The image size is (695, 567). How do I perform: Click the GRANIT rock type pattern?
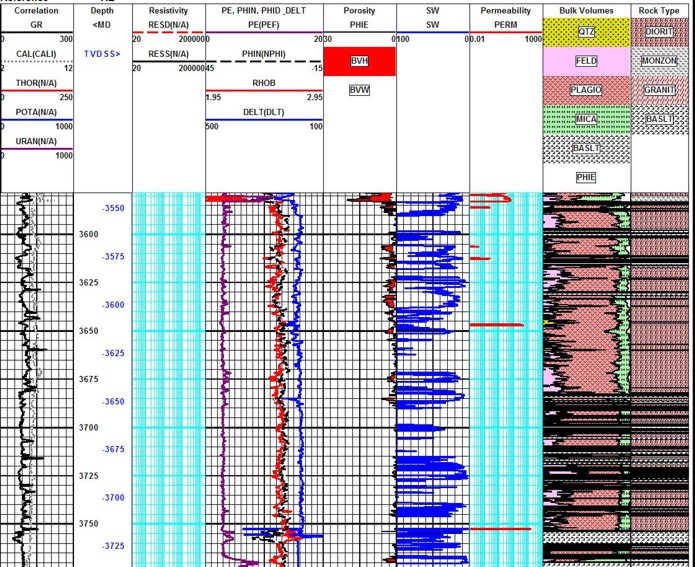coord(660,90)
